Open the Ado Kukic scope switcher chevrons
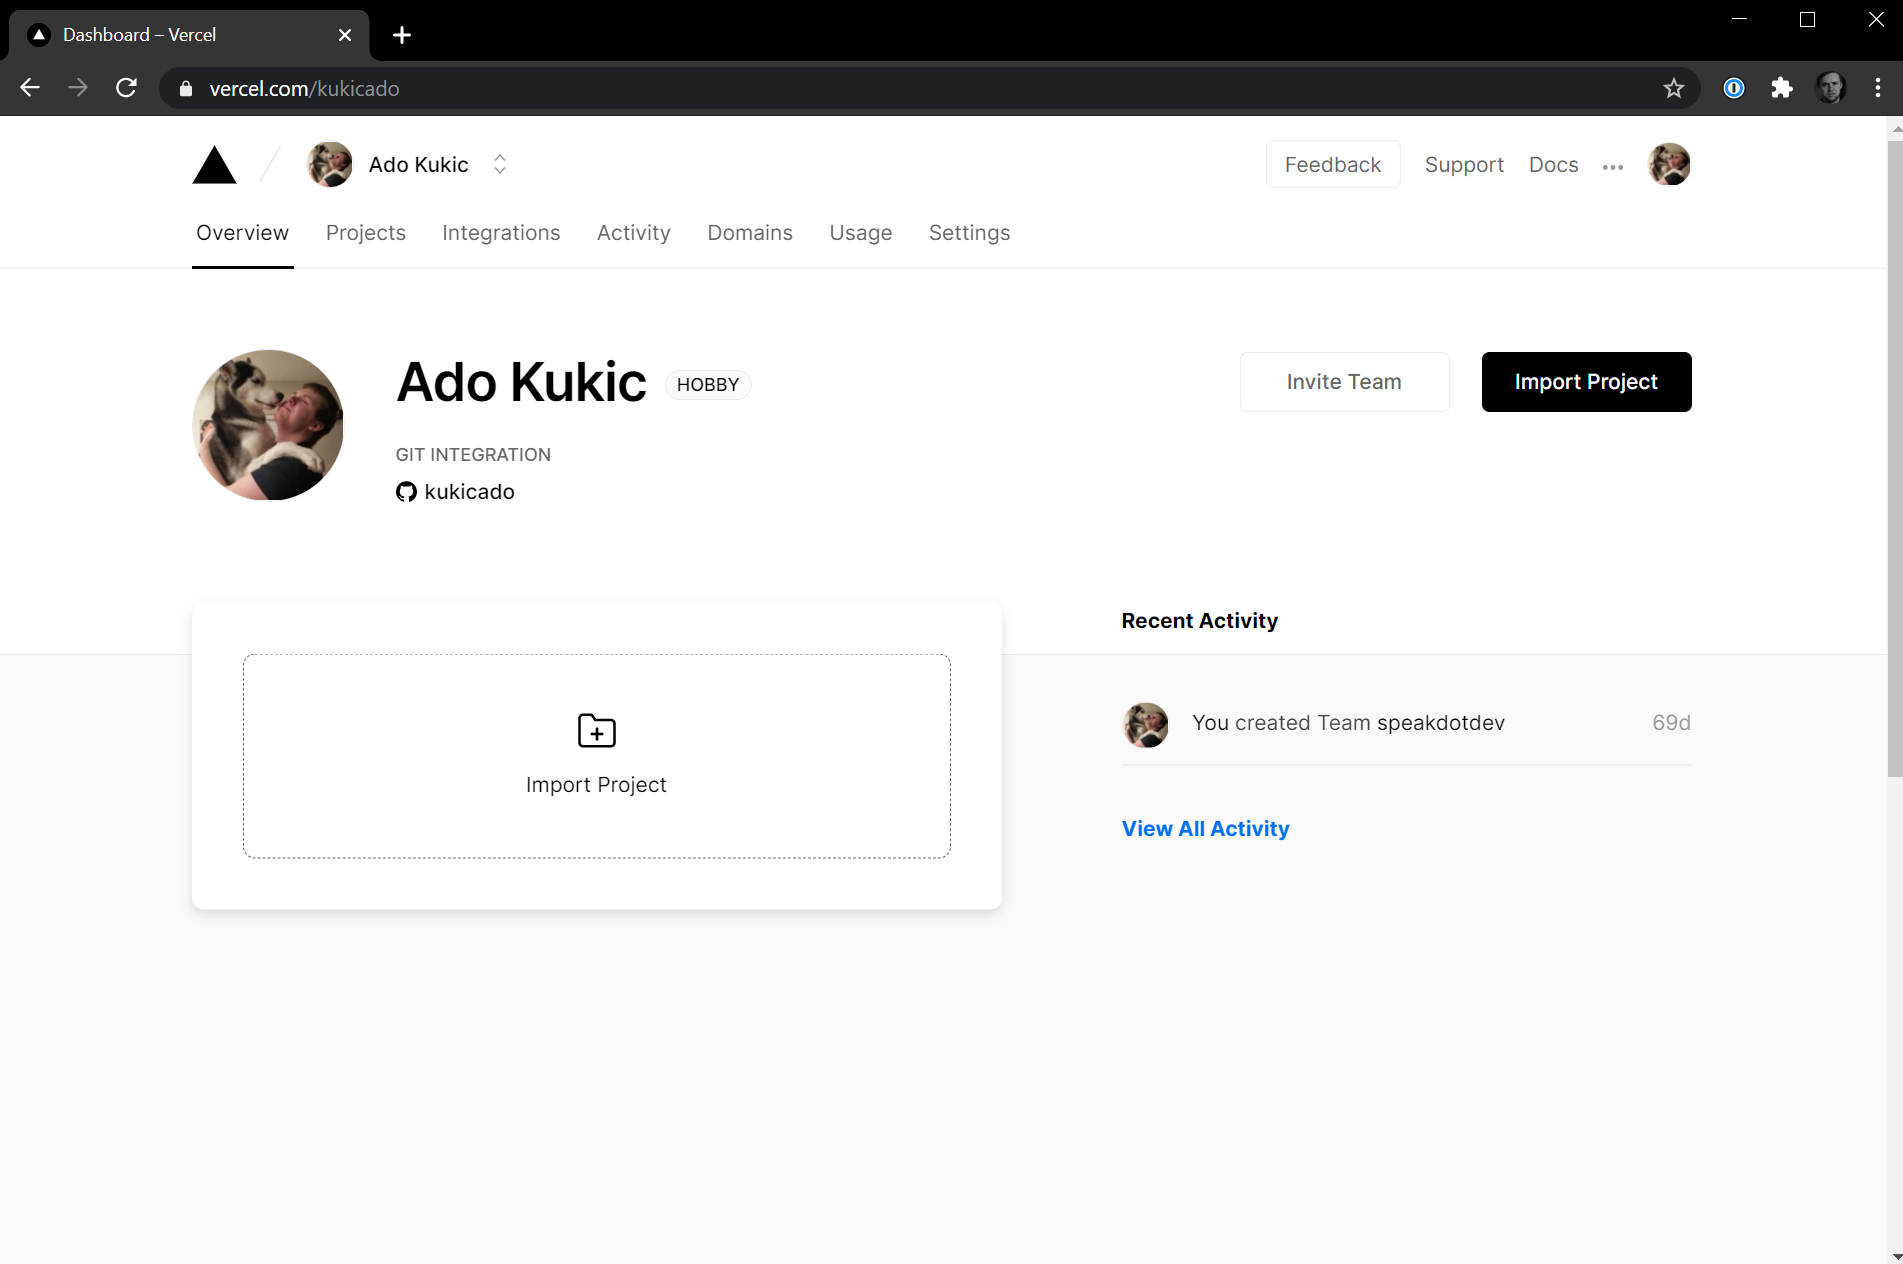 pyautogui.click(x=500, y=165)
